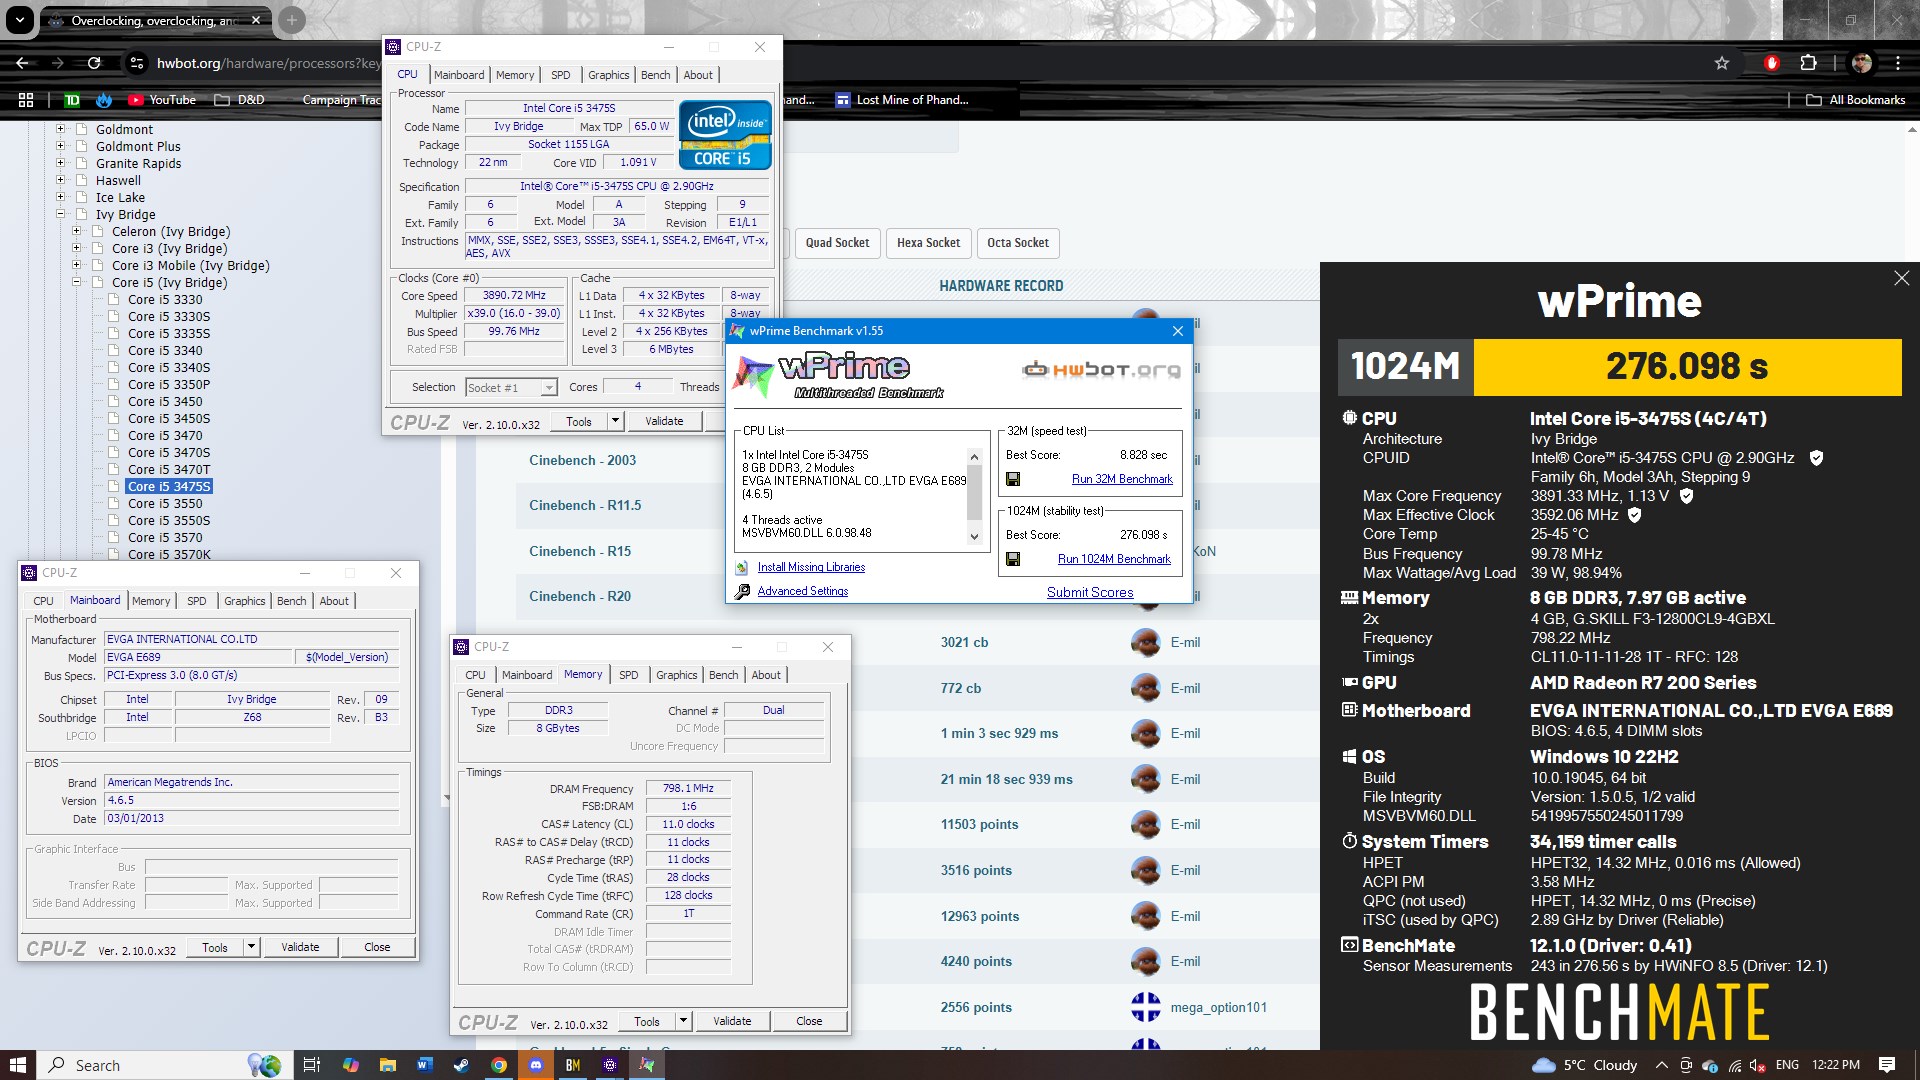
Task: Open the Chrome three-dot menu
Action: point(1897,63)
